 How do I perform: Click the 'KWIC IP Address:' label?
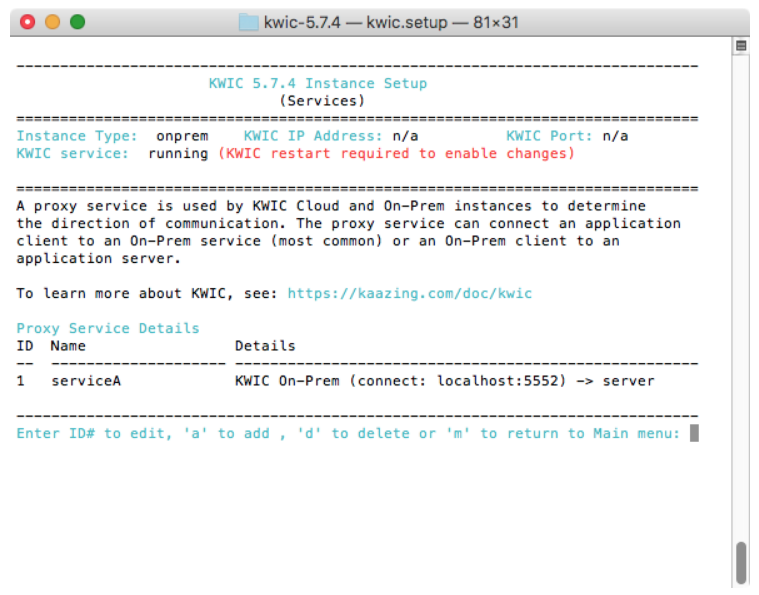(x=313, y=136)
